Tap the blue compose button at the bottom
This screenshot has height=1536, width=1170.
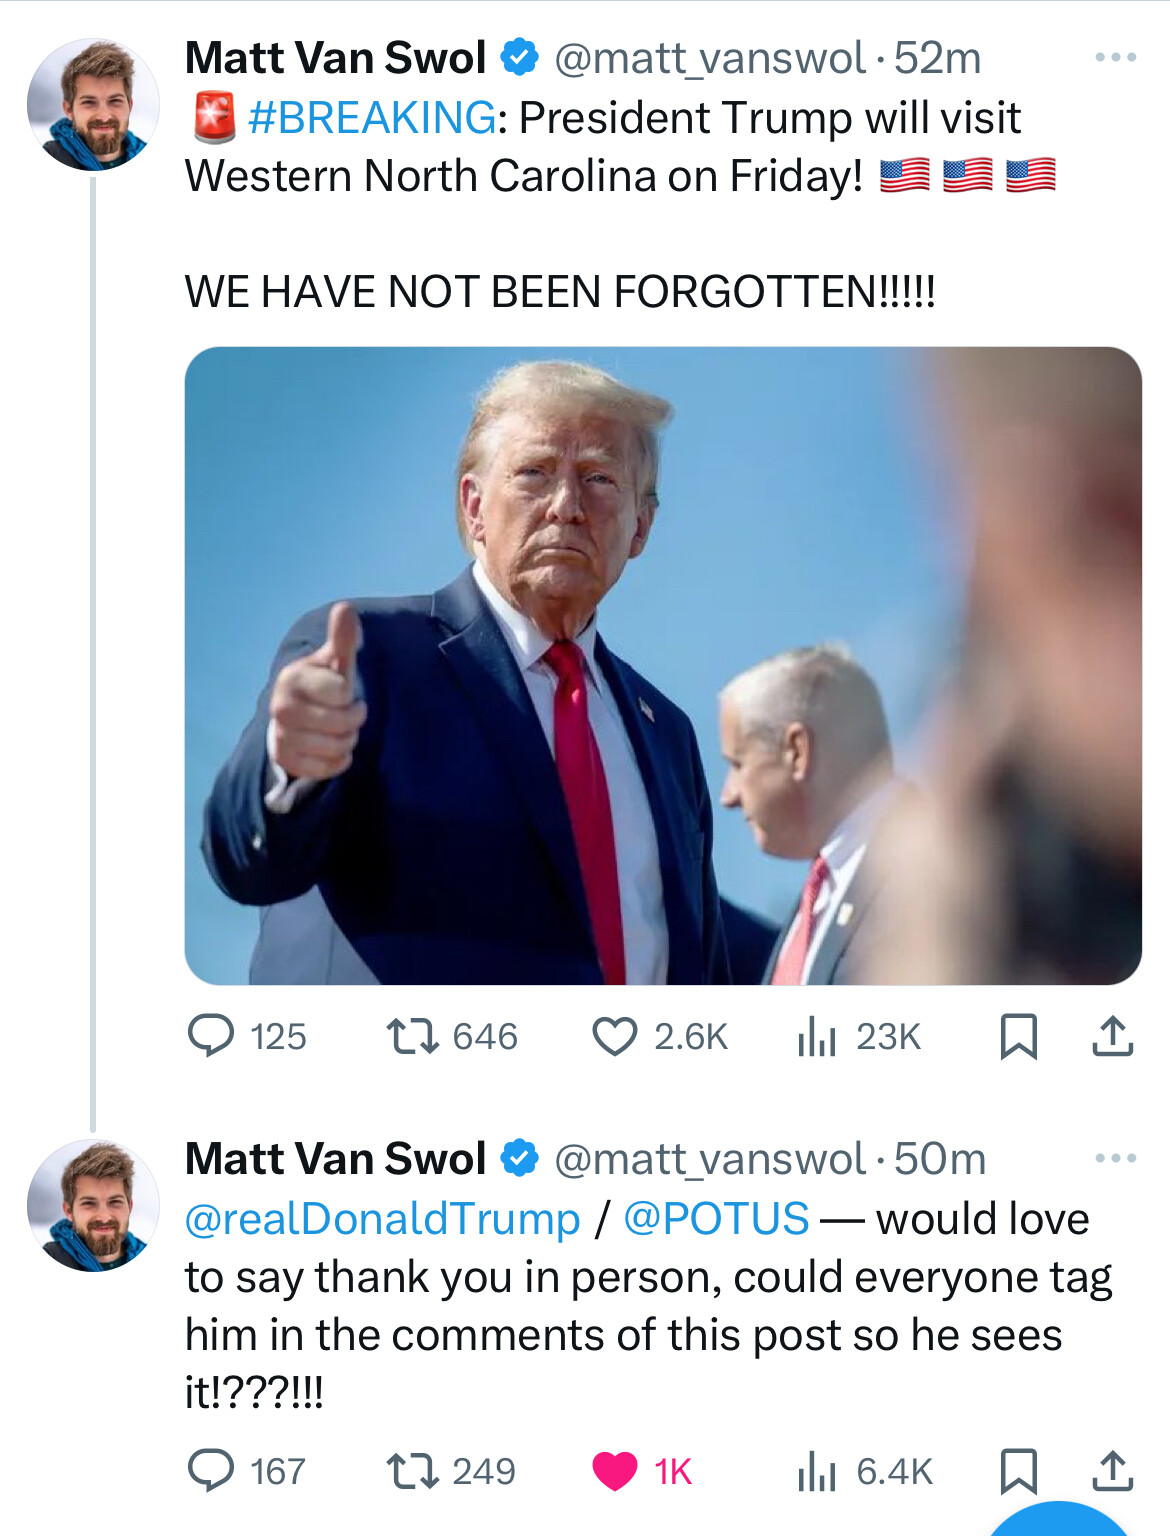pos(1060,1520)
